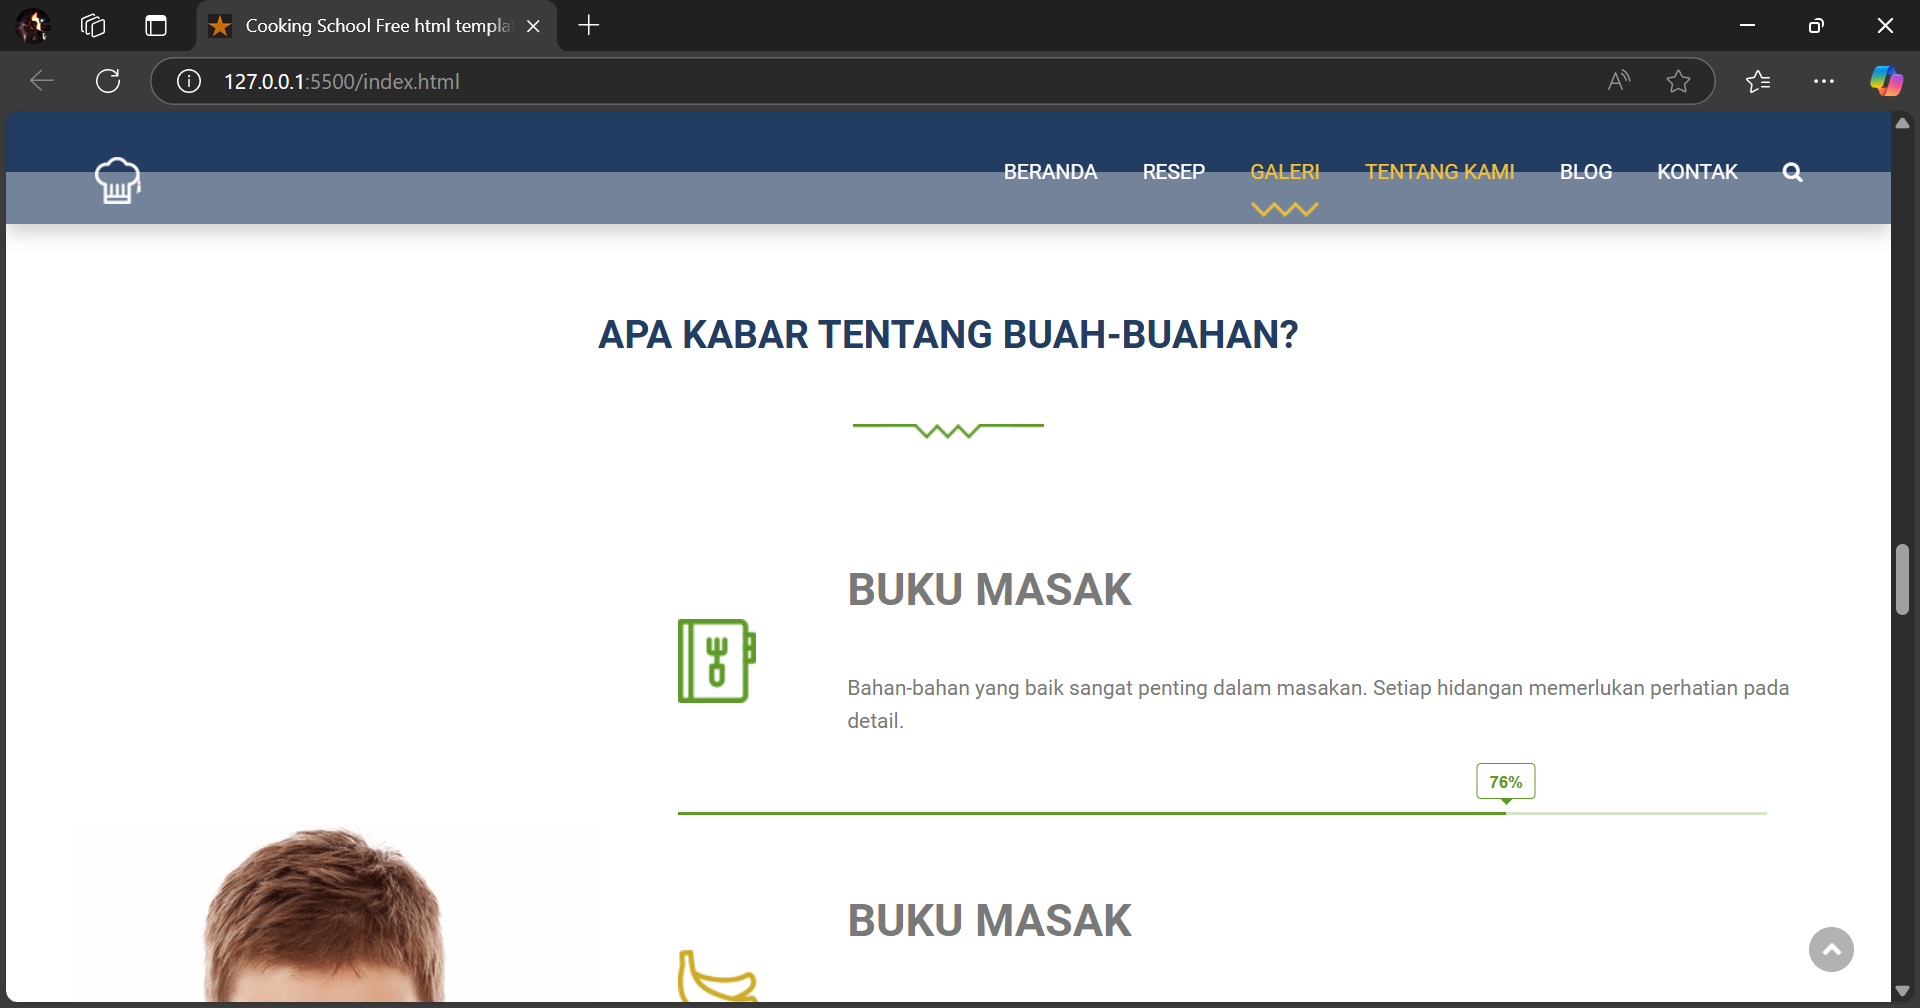Open the RESEP navigation item
Screen dimensions: 1920x1008
point(1173,172)
